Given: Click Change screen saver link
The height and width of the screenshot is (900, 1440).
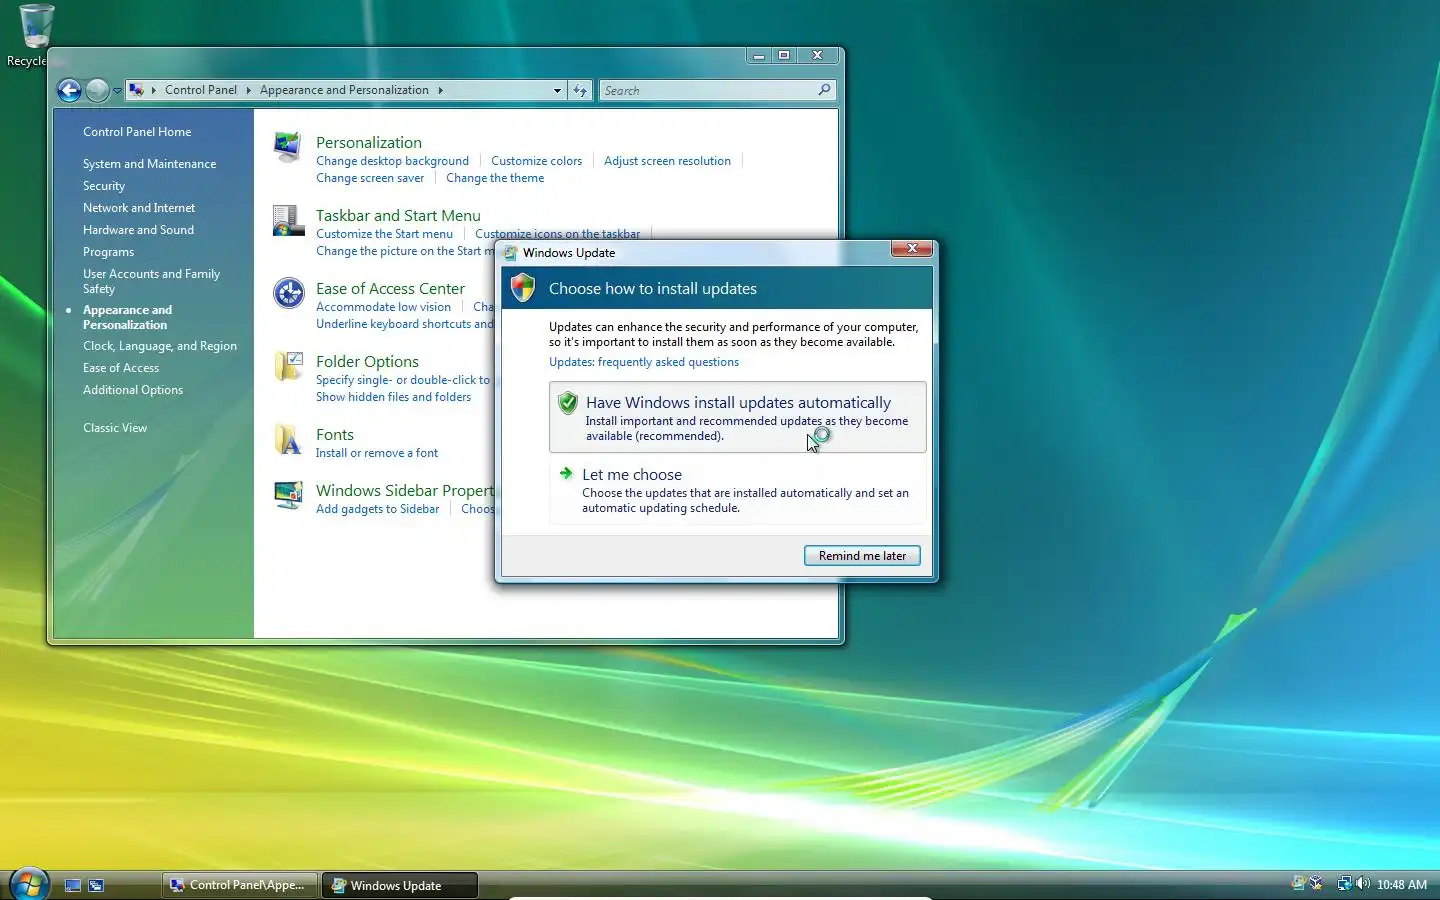Looking at the screenshot, I should [370, 178].
